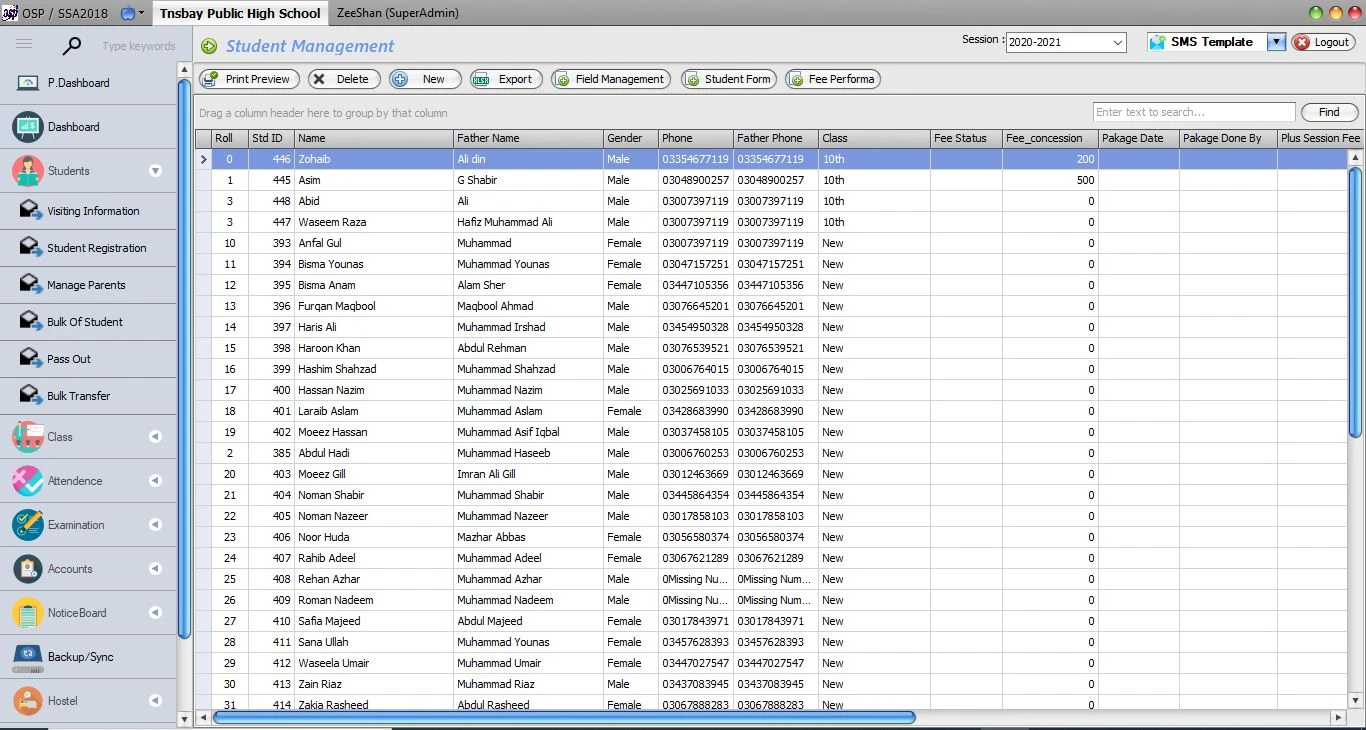Screen dimensions: 1366x730
Task: Open the SMS Template dropdown arrow
Action: tap(1275, 42)
